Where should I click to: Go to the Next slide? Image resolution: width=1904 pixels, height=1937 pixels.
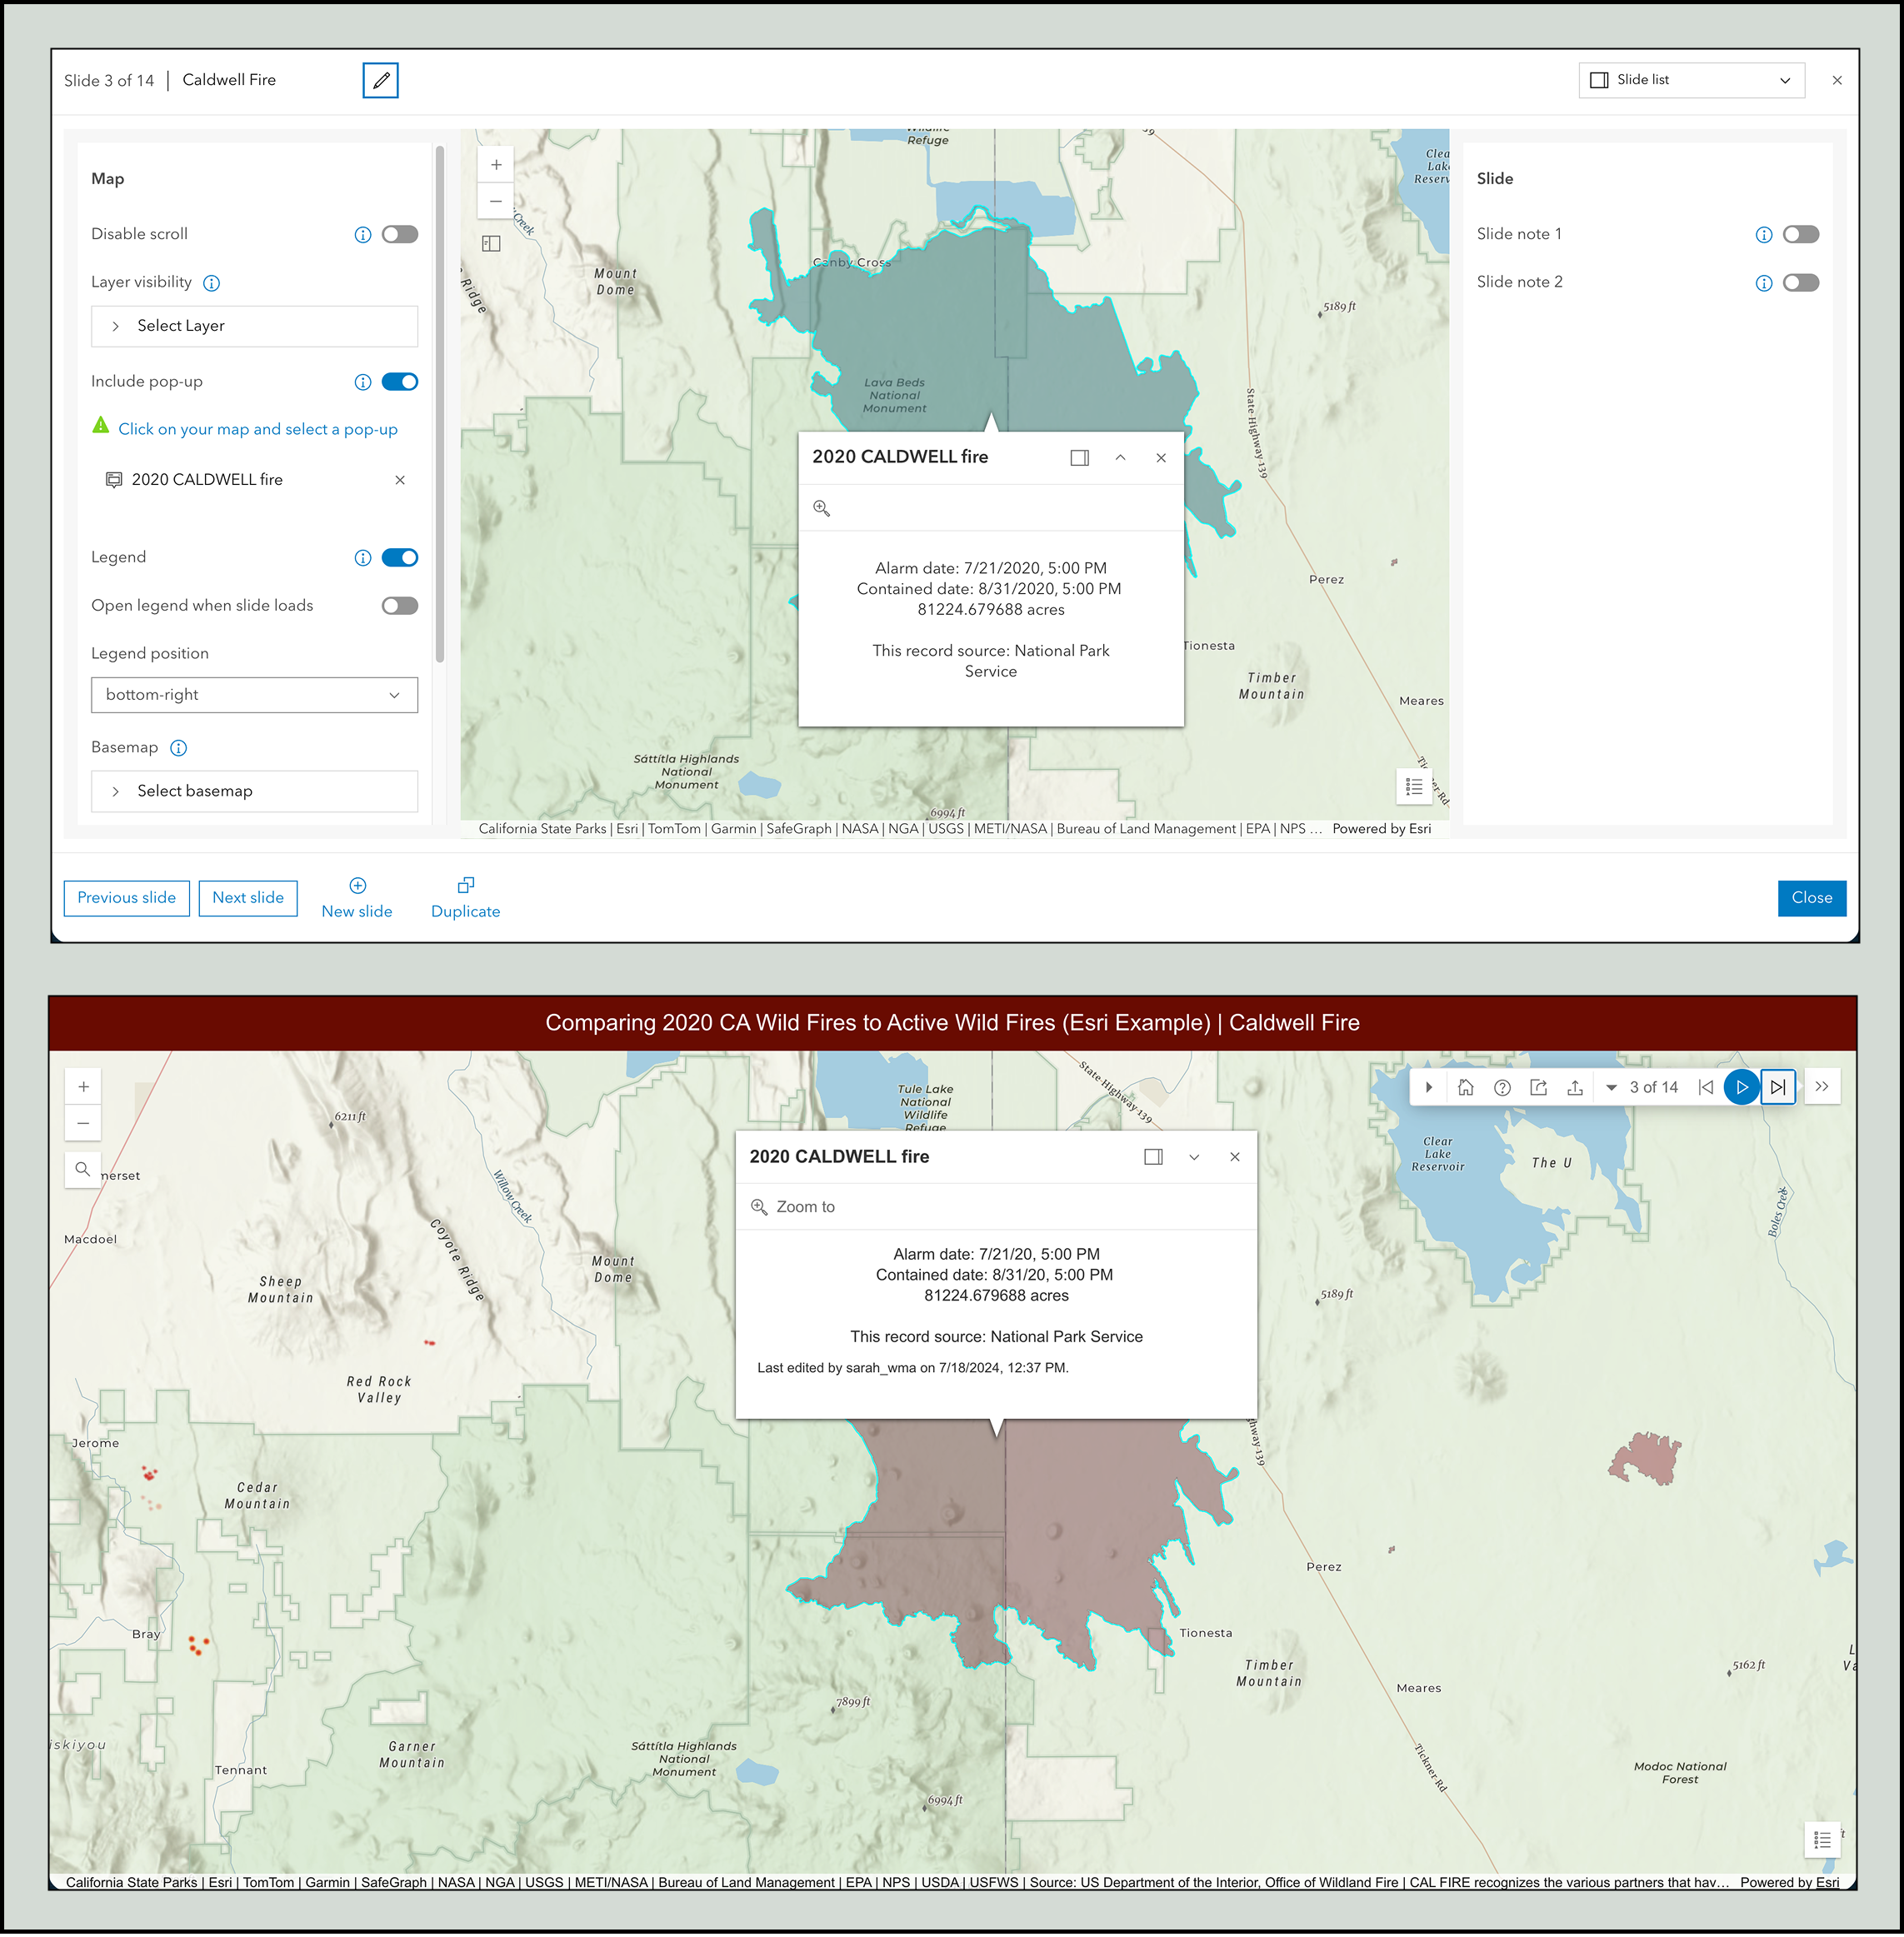(x=247, y=897)
